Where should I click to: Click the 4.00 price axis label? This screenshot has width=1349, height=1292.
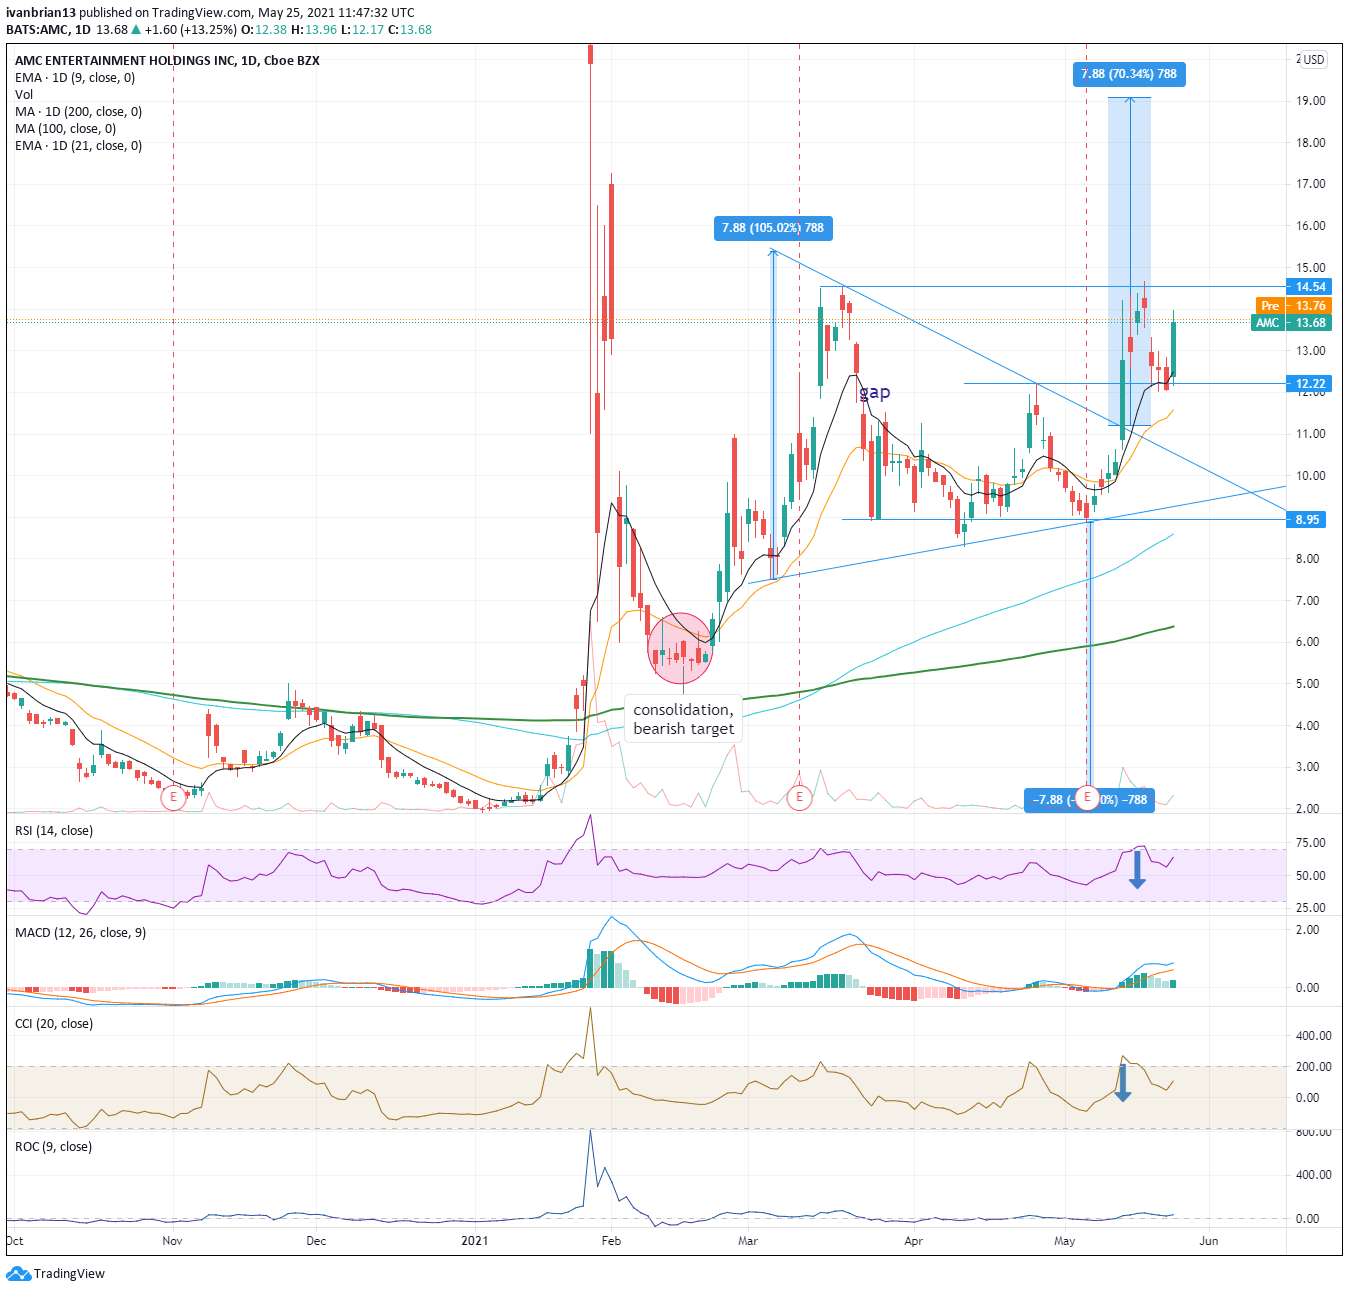tap(1308, 726)
